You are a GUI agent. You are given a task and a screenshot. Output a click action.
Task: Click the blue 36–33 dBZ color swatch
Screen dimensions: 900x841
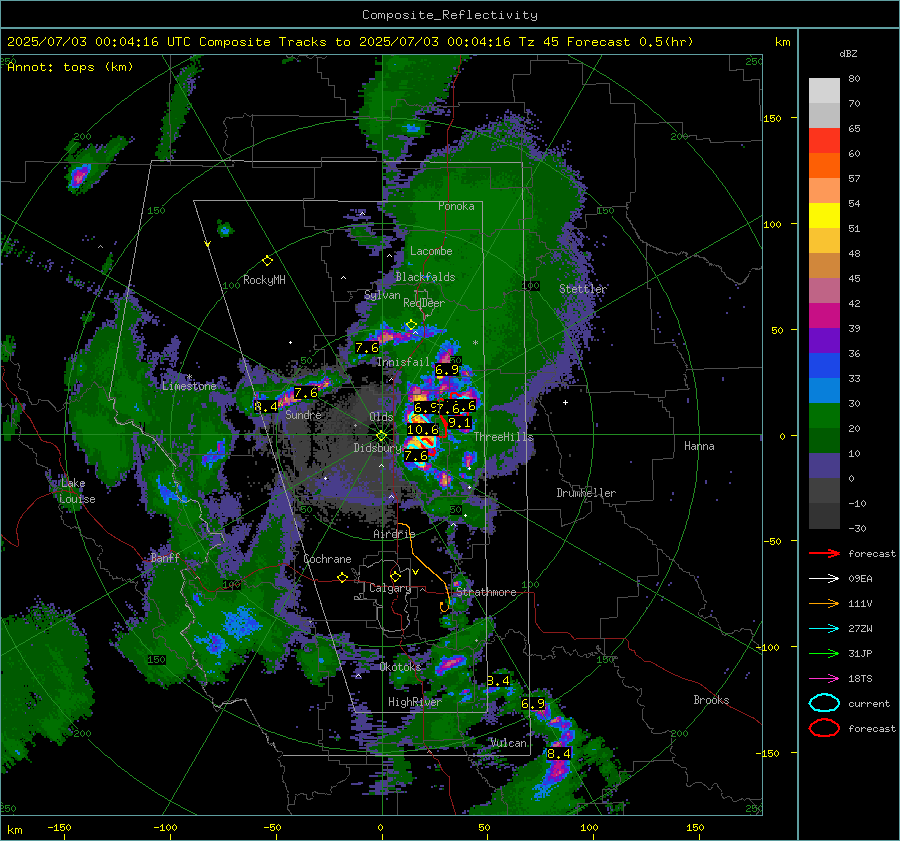click(x=824, y=366)
